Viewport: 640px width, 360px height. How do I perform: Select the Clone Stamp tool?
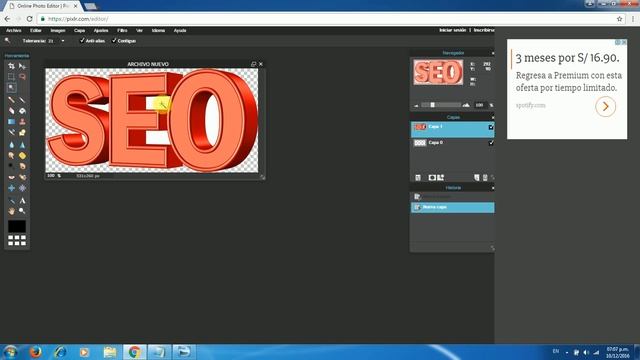pyautogui.click(x=22, y=122)
